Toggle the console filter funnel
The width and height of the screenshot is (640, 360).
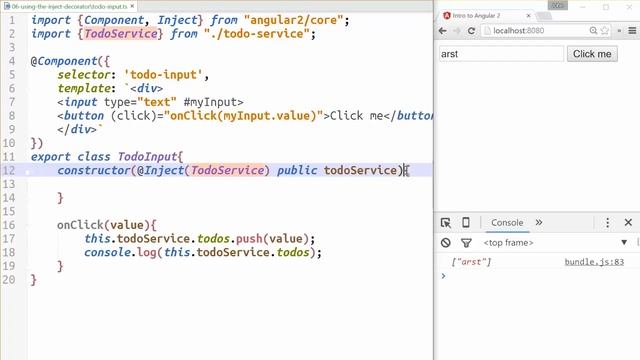(x=466, y=243)
